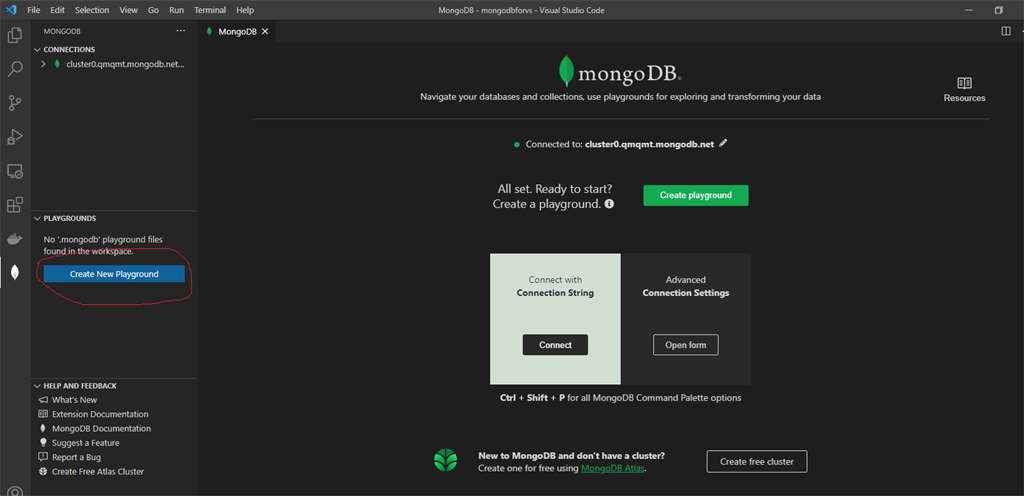Open the MongoDB Atlas link

(613, 469)
